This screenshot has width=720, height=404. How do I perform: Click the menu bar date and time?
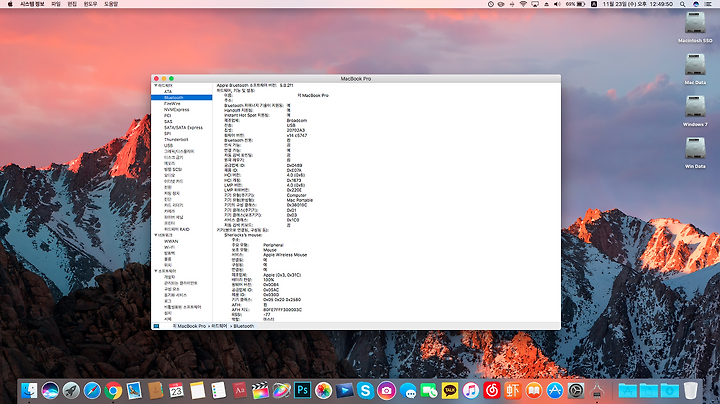[637, 4]
